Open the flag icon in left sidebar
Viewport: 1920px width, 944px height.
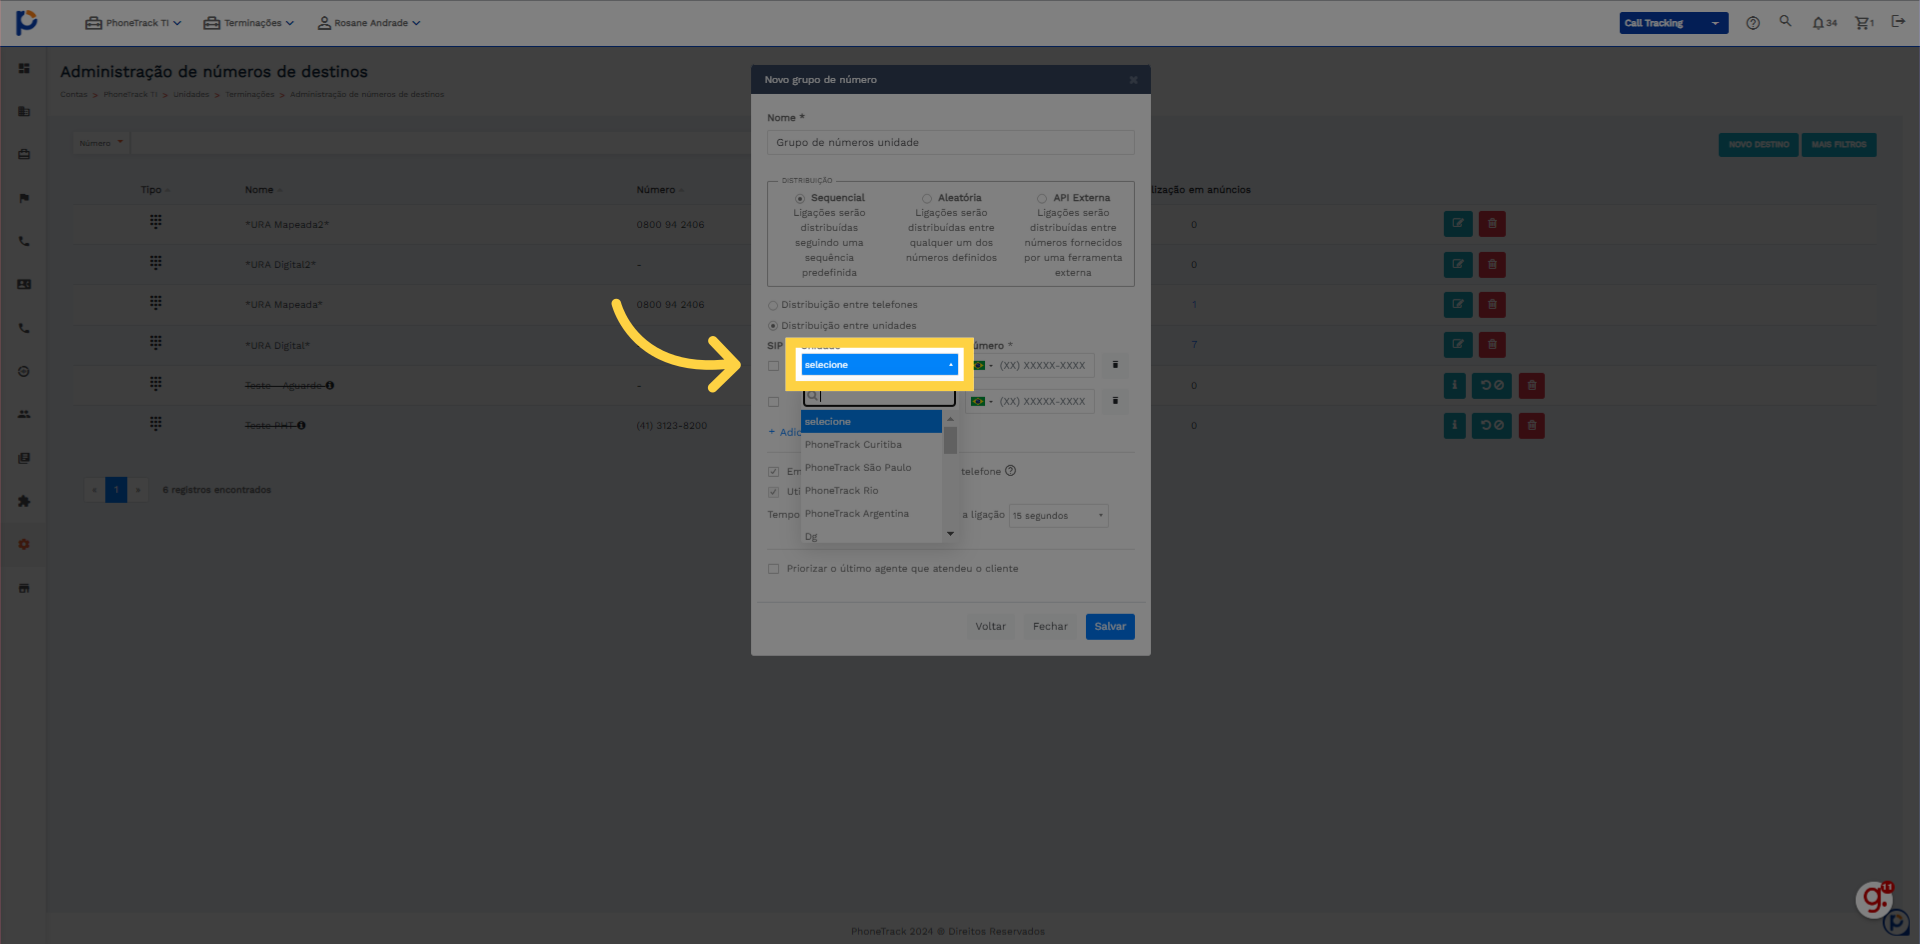[x=24, y=198]
